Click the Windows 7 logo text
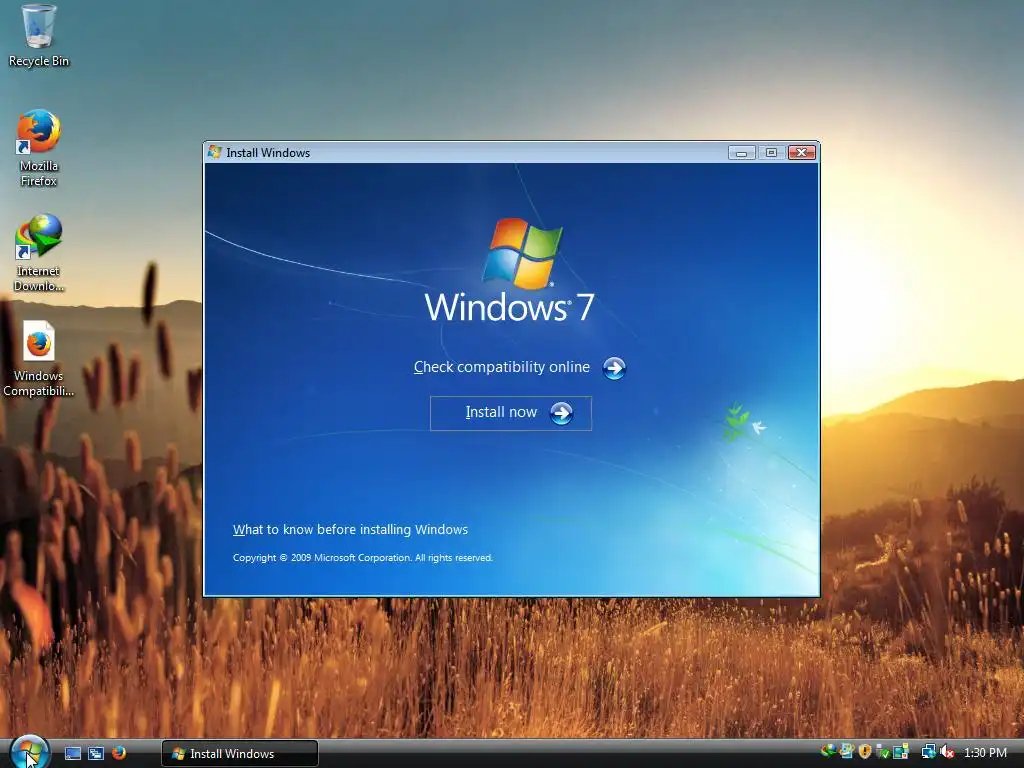Image resolution: width=1024 pixels, height=768 pixels. click(509, 306)
